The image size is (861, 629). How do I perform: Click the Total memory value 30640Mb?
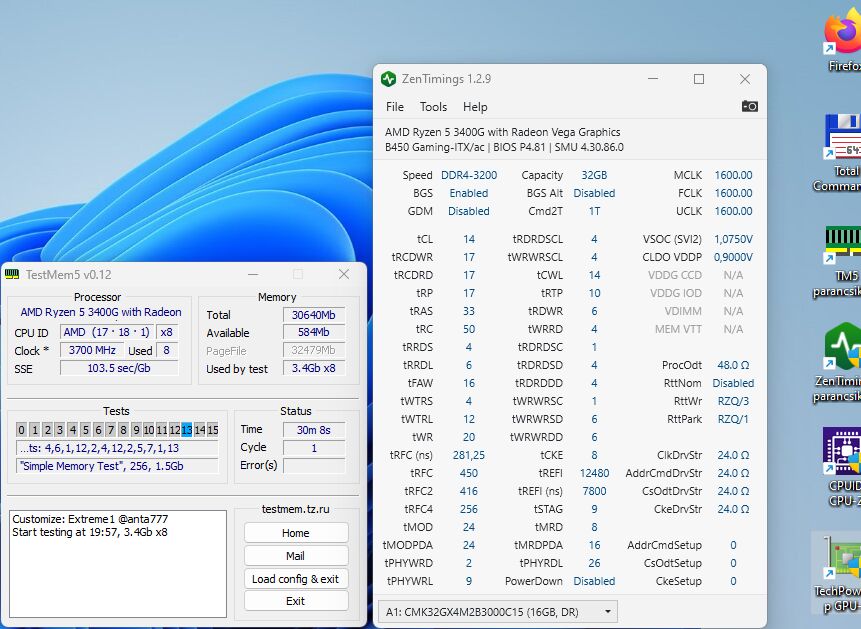pos(314,315)
